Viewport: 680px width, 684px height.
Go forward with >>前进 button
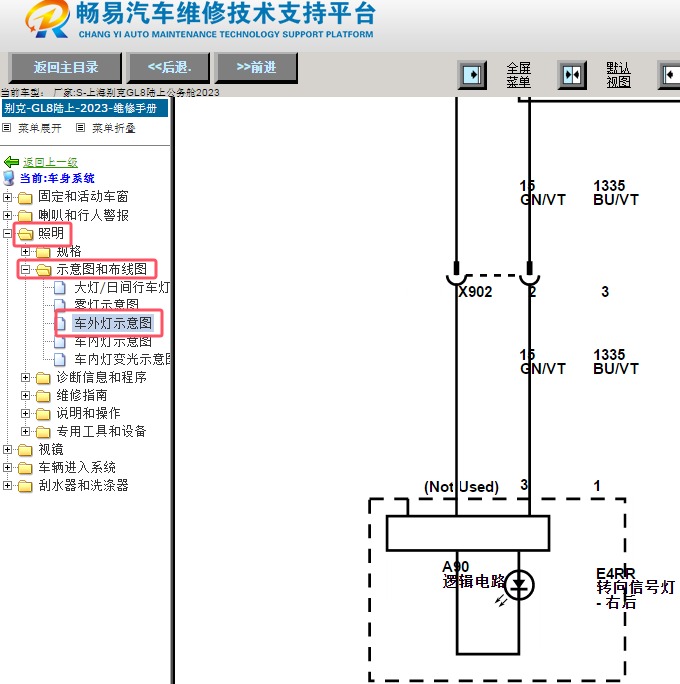coord(256,68)
